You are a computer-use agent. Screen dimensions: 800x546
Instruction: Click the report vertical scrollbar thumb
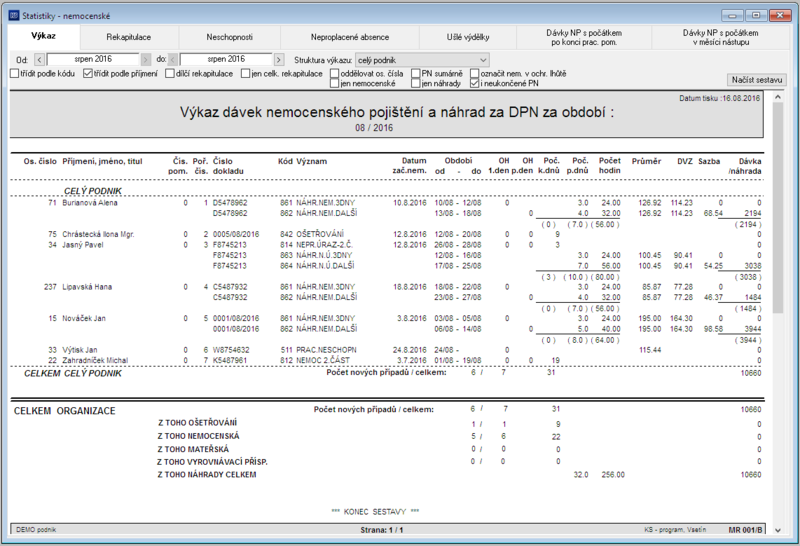pyautogui.click(x=778, y=208)
